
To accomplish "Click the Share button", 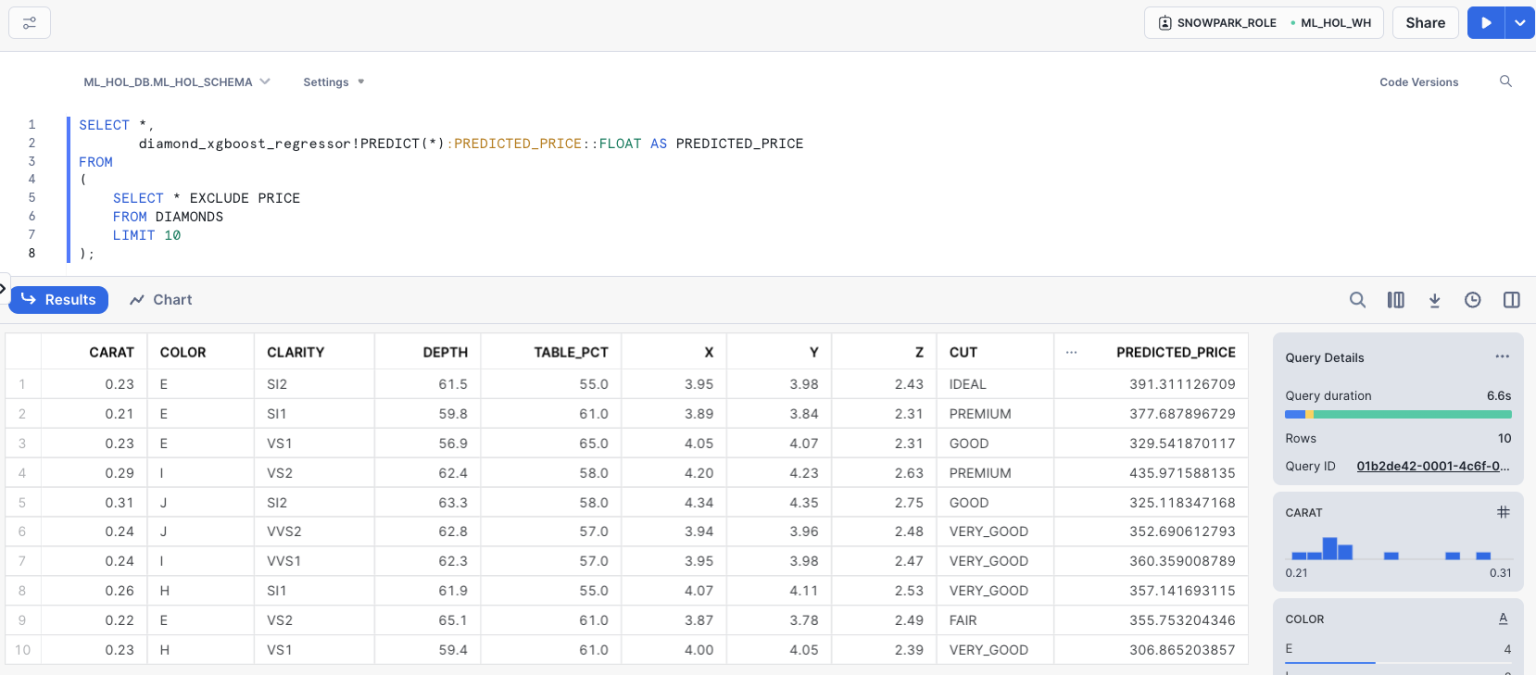I will (1425, 22).
